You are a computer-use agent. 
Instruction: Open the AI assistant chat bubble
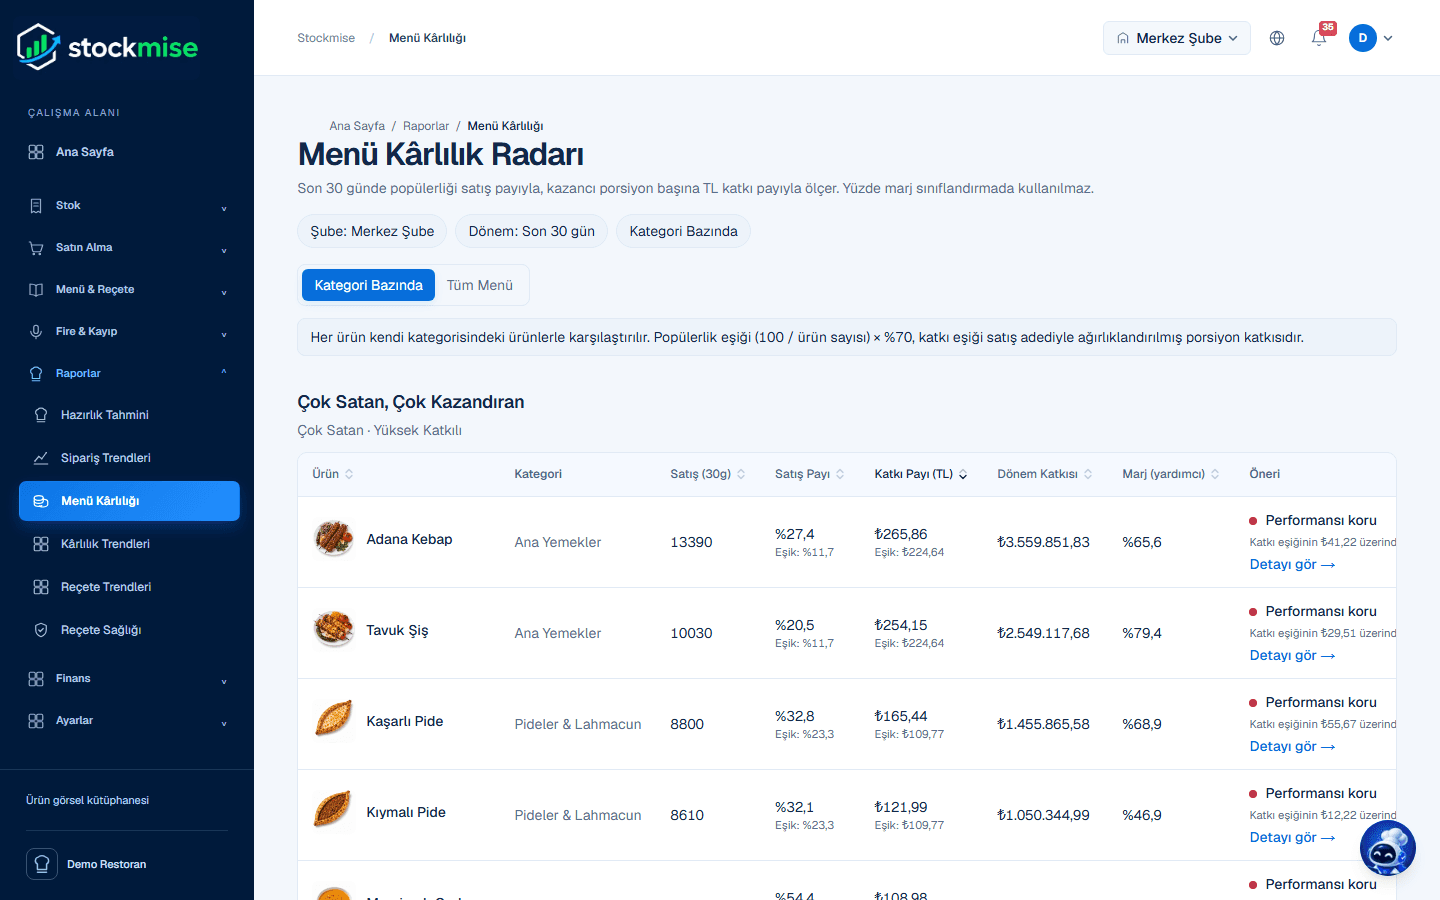1388,848
